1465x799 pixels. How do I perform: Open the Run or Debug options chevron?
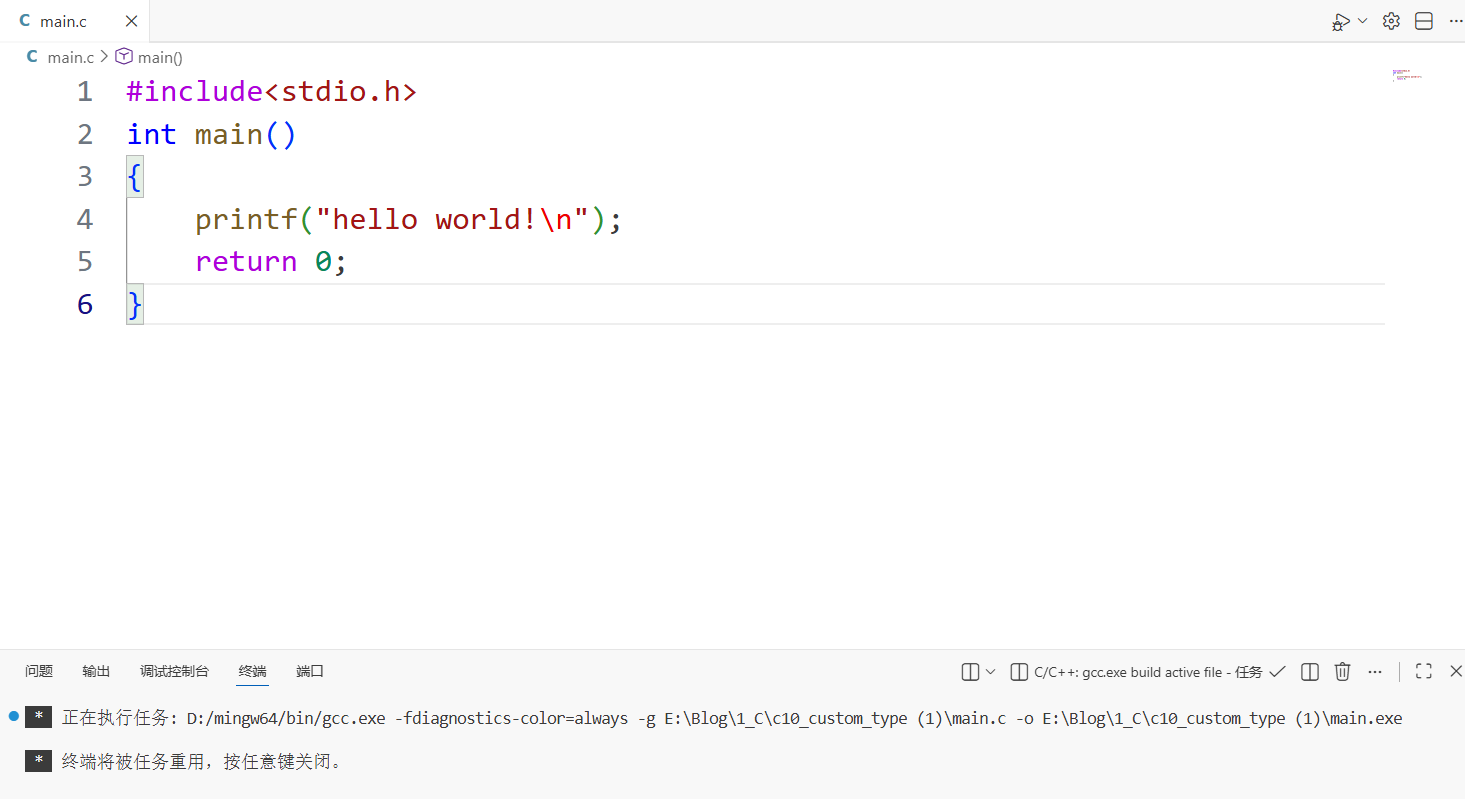[x=1362, y=21]
